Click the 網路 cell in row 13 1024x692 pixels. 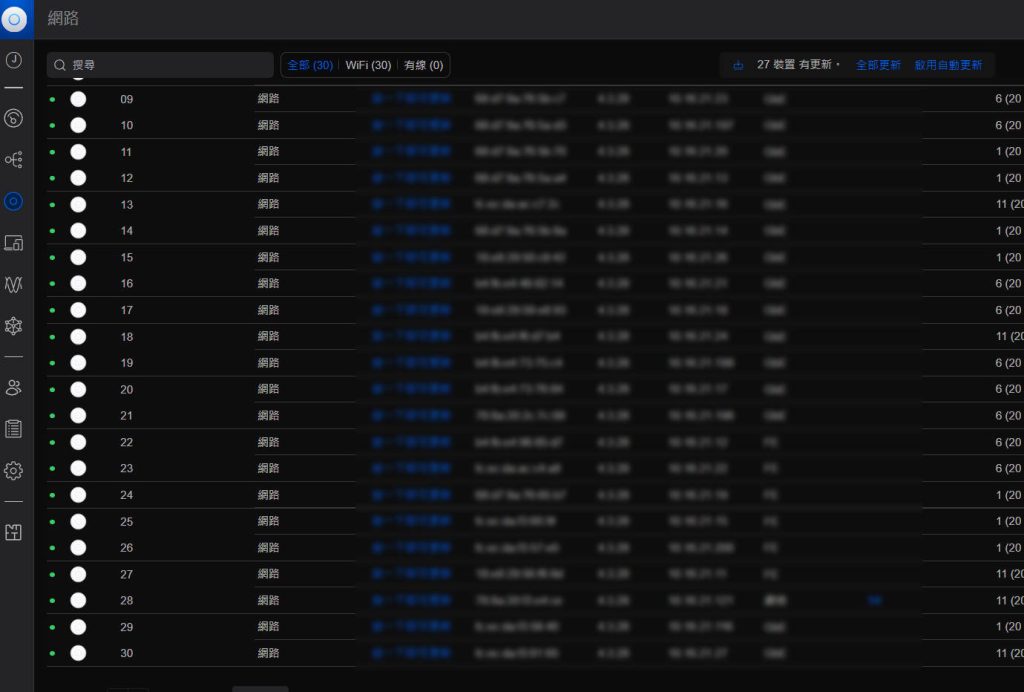point(268,204)
